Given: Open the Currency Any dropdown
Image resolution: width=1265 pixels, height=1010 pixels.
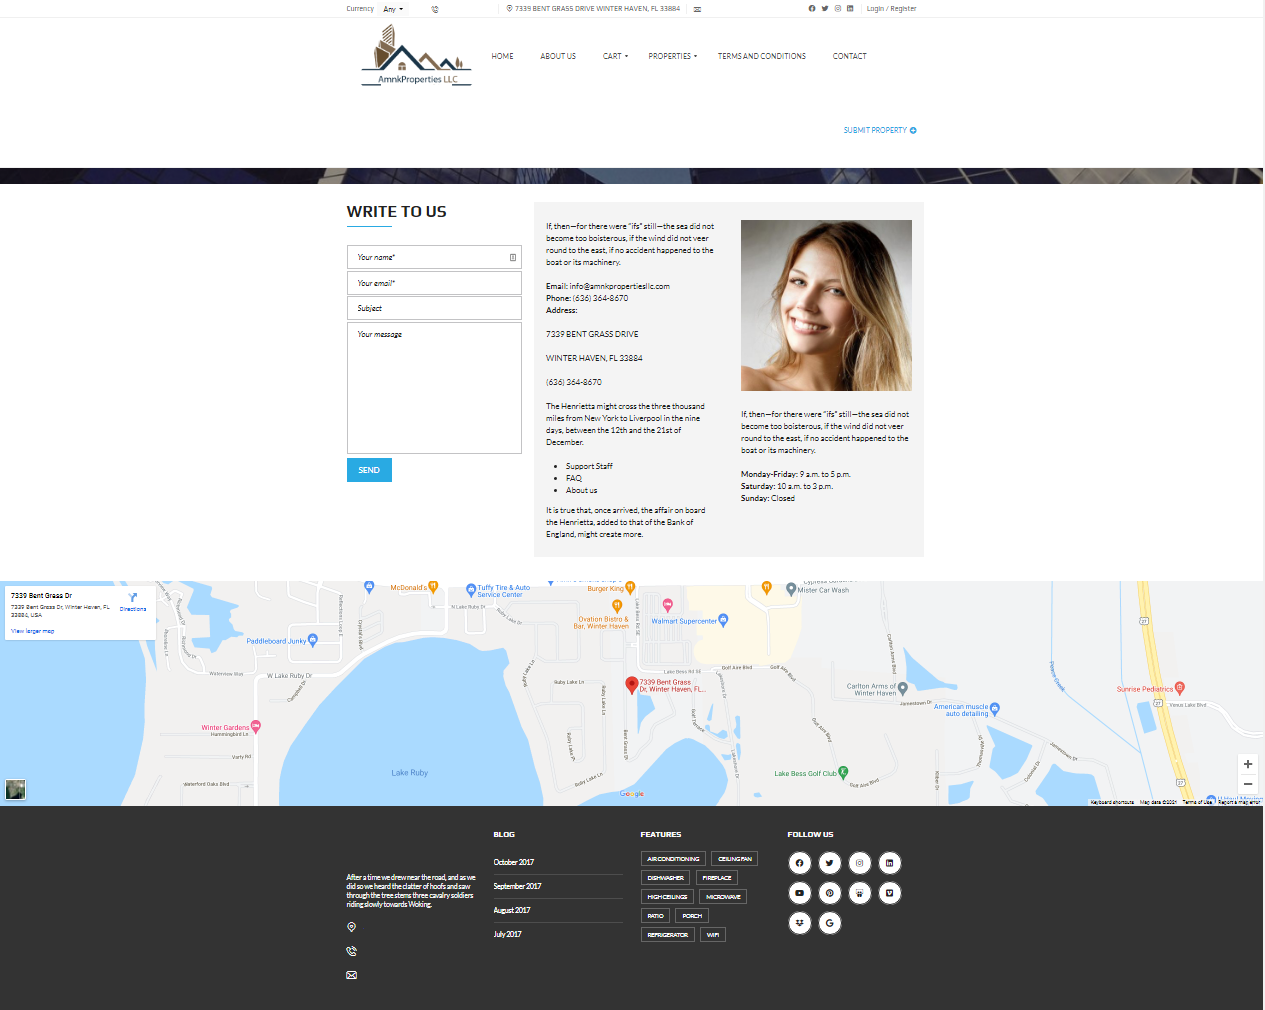Looking at the screenshot, I should pos(393,9).
